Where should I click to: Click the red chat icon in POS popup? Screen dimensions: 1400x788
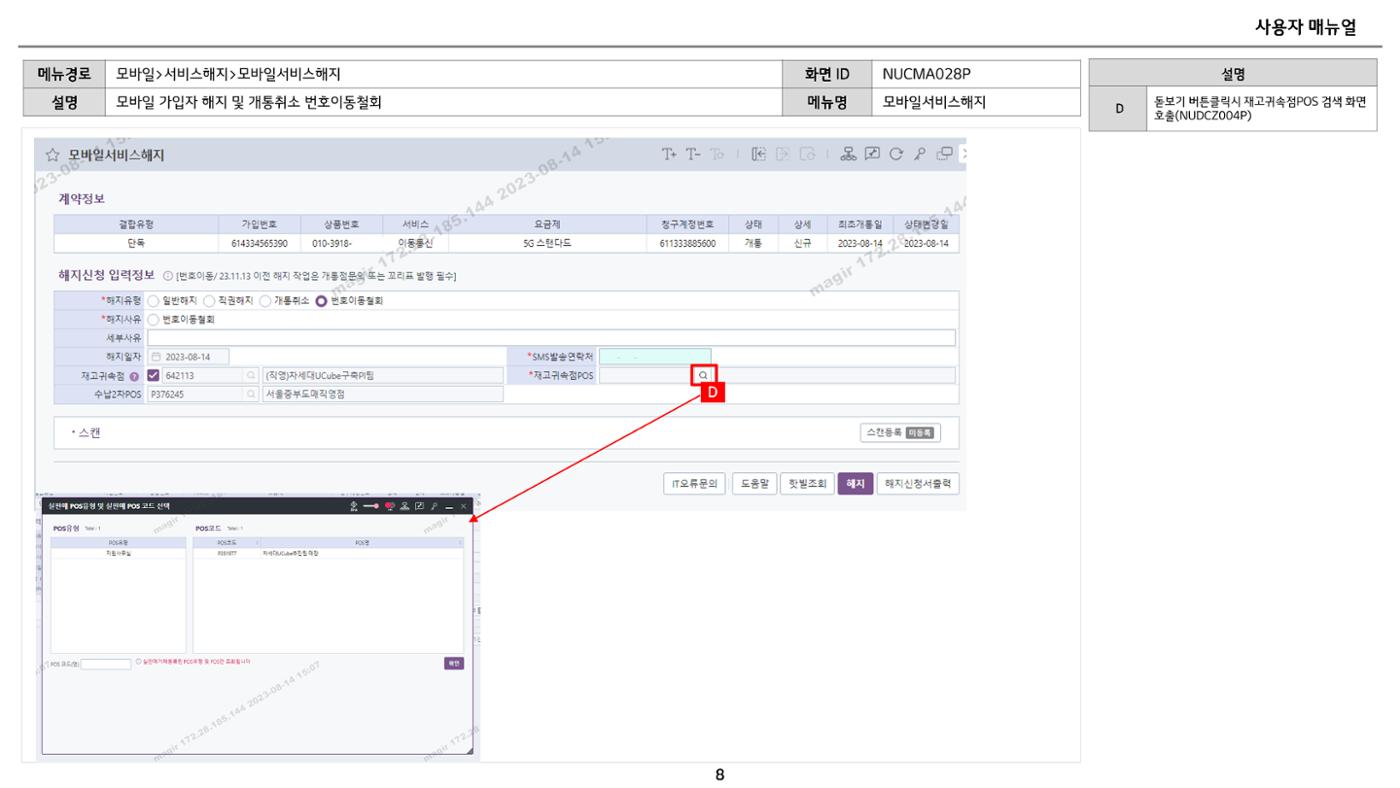pyautogui.click(x=390, y=507)
